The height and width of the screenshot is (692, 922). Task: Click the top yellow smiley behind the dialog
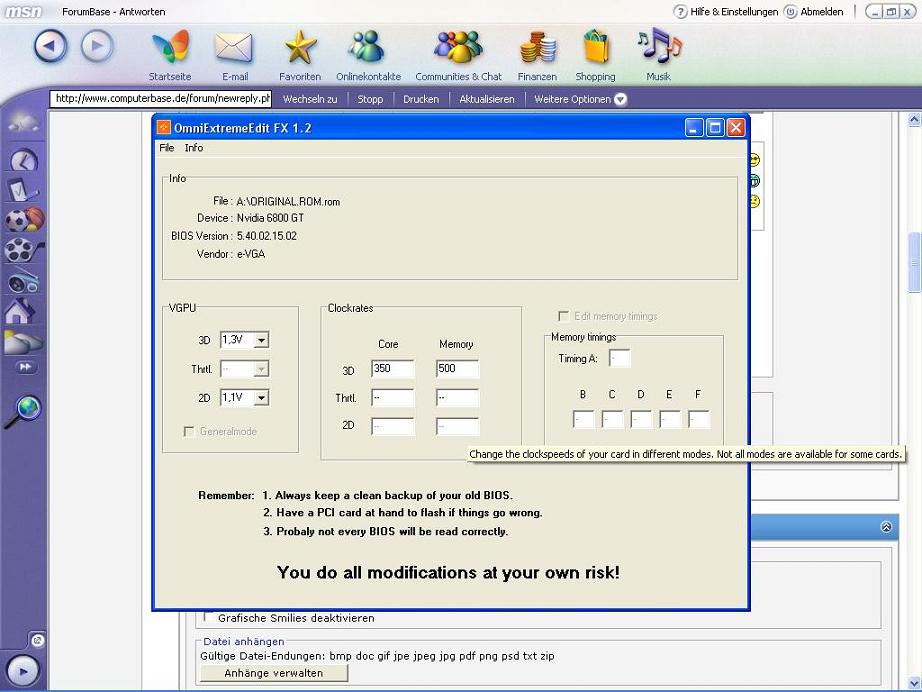pos(754,160)
